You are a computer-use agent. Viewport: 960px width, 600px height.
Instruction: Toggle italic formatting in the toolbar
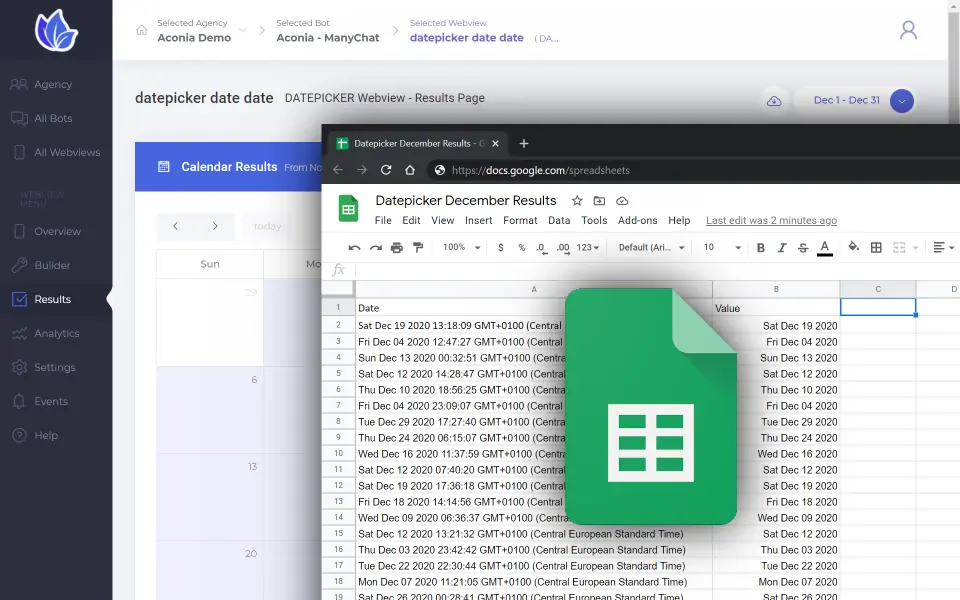pos(782,246)
